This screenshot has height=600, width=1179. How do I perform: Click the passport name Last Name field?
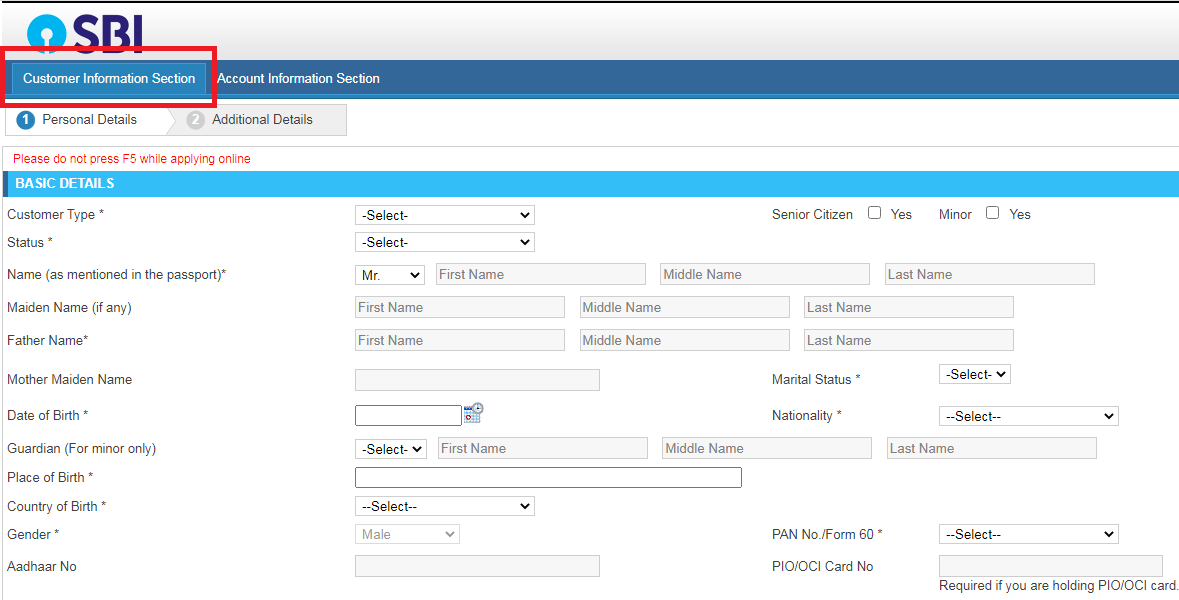990,274
